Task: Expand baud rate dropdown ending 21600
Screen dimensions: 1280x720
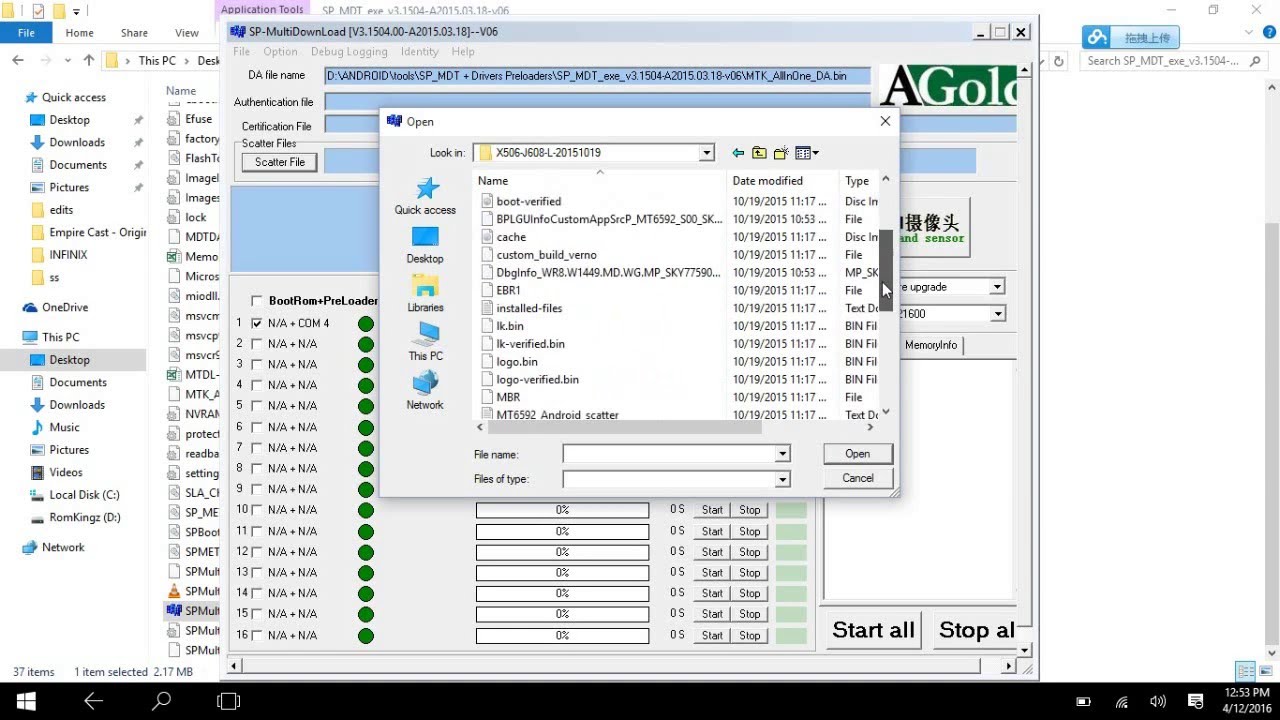Action: (x=997, y=314)
